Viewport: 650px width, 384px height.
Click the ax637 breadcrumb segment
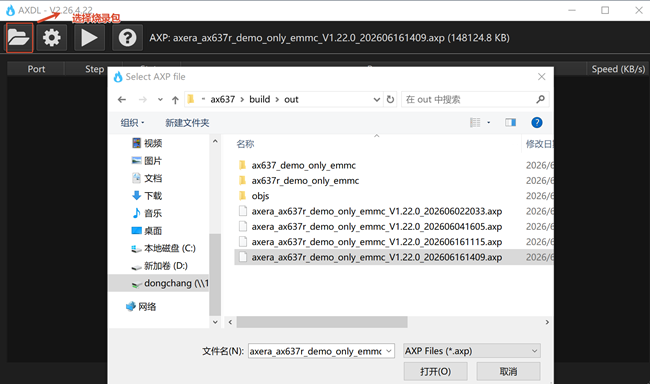click(223, 100)
